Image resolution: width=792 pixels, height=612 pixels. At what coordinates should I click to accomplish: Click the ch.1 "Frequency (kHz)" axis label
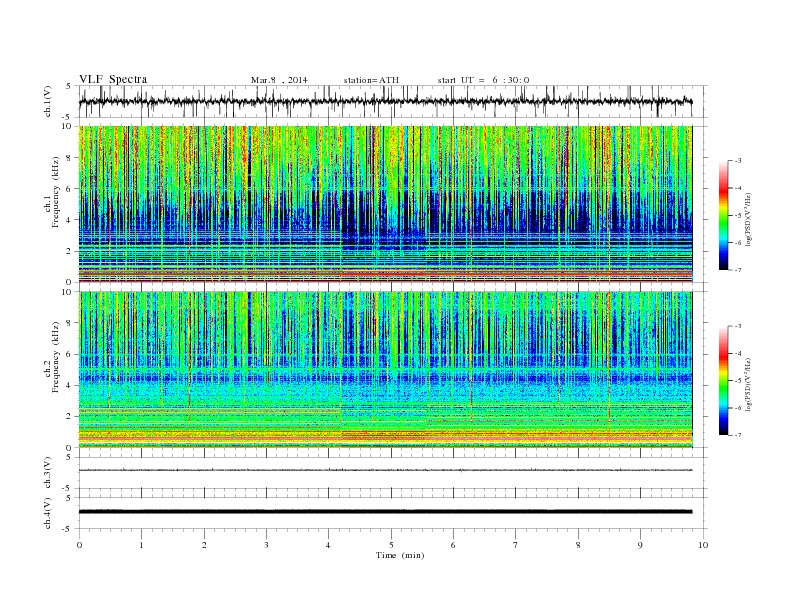[55, 192]
